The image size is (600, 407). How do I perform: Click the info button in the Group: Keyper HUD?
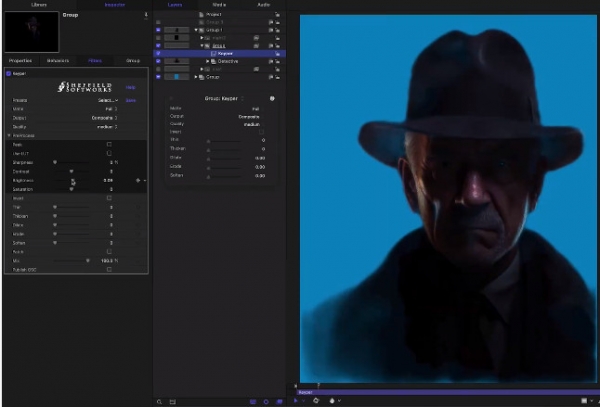pos(272,99)
